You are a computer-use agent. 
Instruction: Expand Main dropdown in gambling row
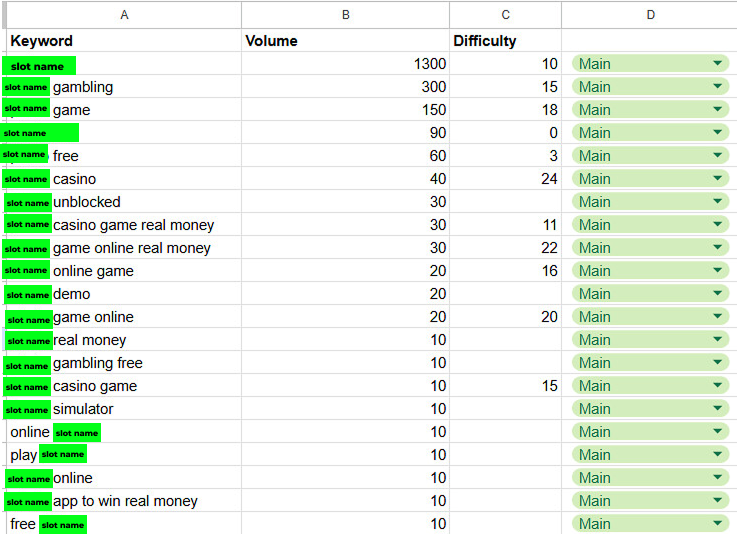point(650,86)
